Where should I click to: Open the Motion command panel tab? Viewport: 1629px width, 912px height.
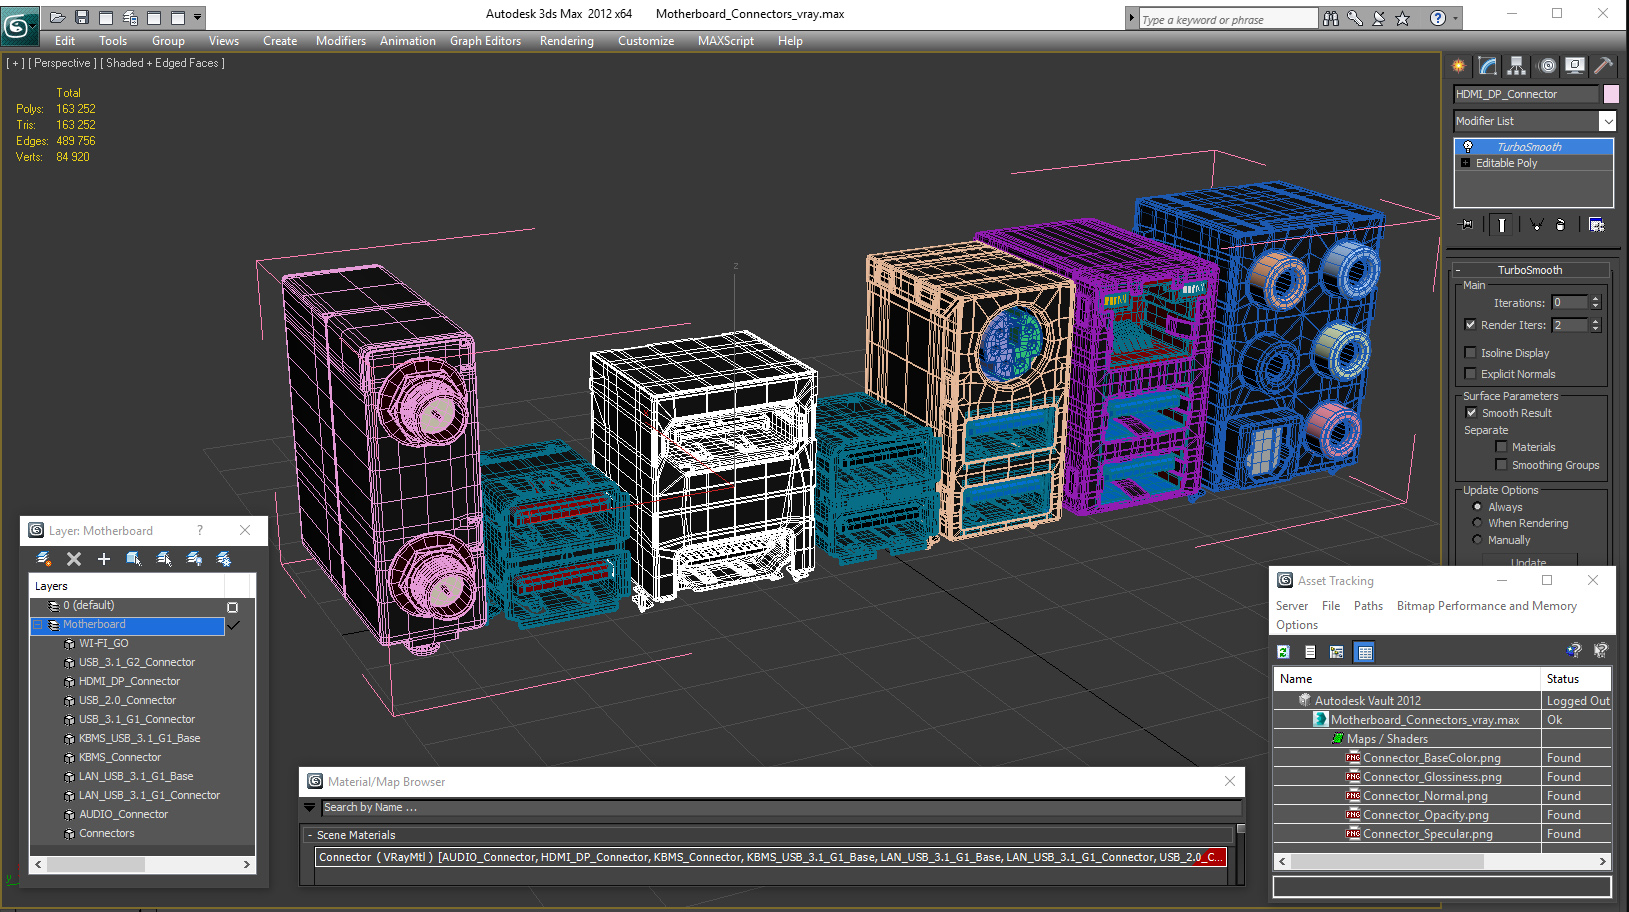click(x=1547, y=66)
